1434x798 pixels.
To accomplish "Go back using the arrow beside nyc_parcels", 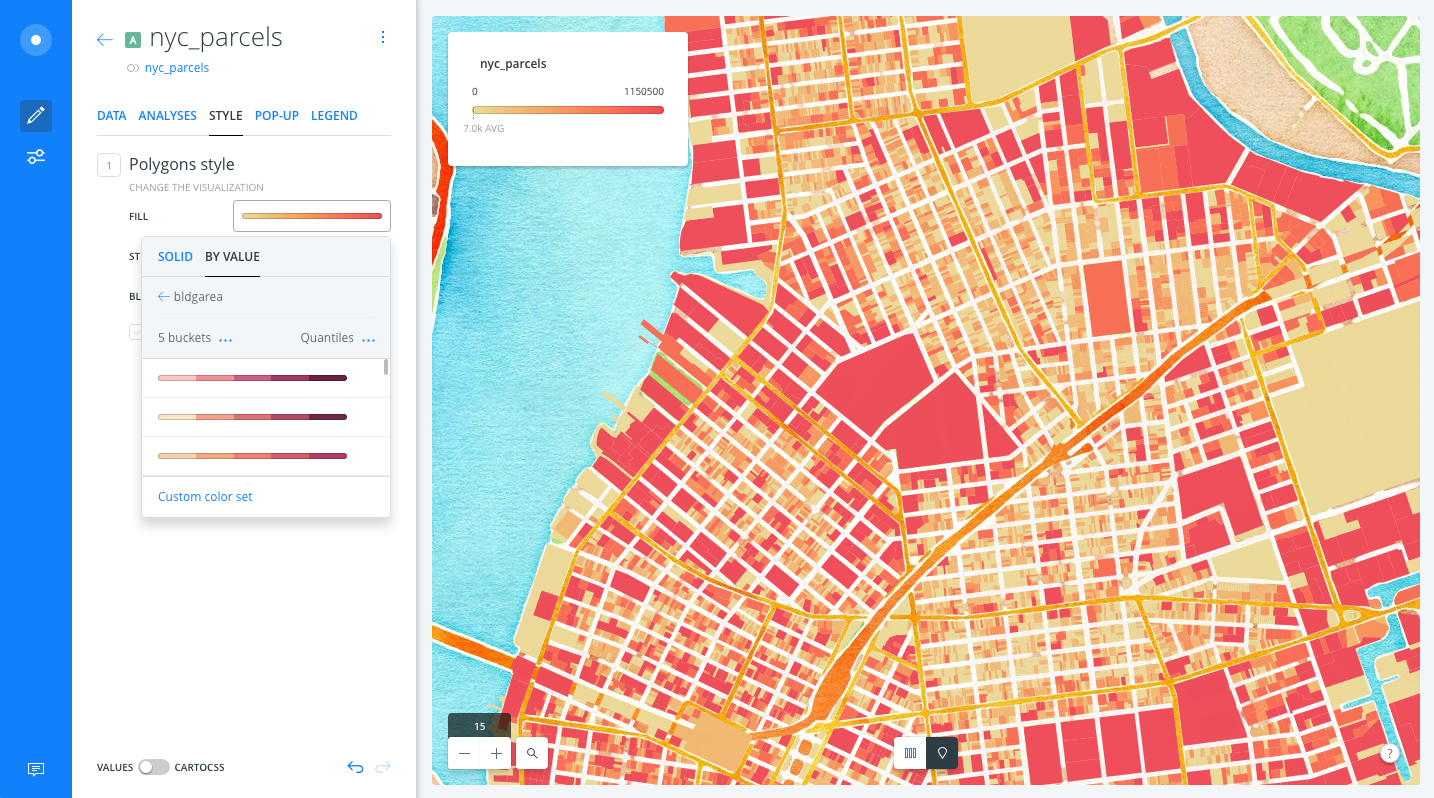I will click(105, 39).
